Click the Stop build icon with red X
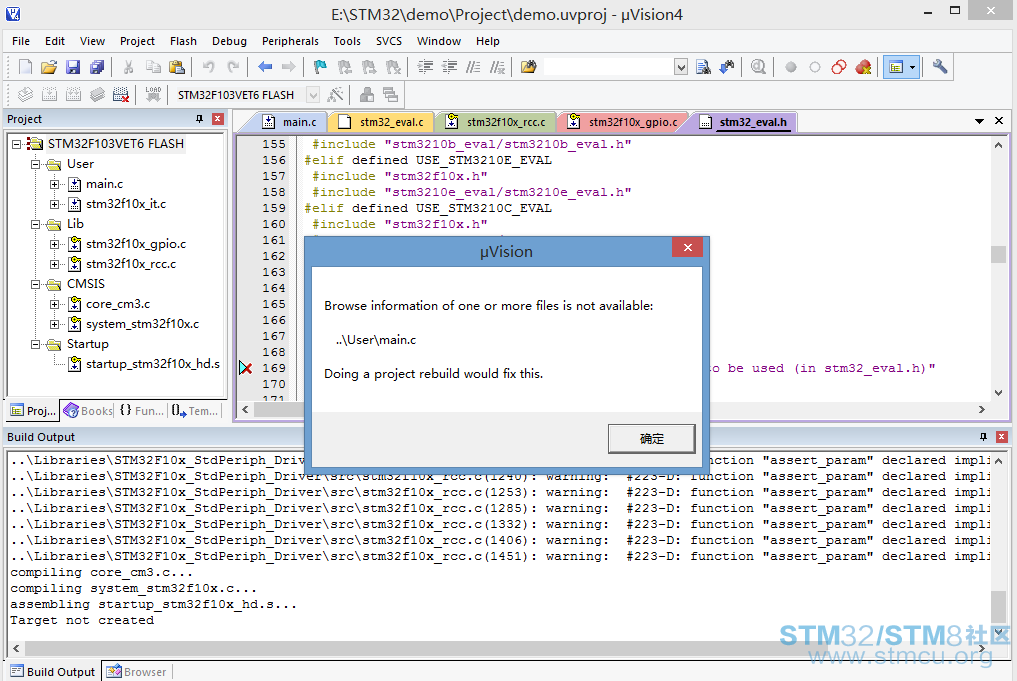 [x=121, y=95]
